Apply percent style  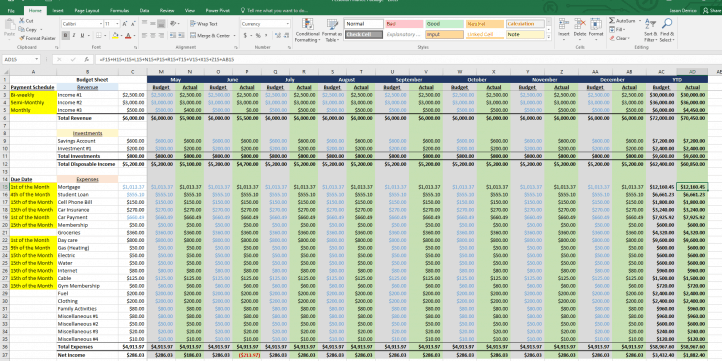258,35
